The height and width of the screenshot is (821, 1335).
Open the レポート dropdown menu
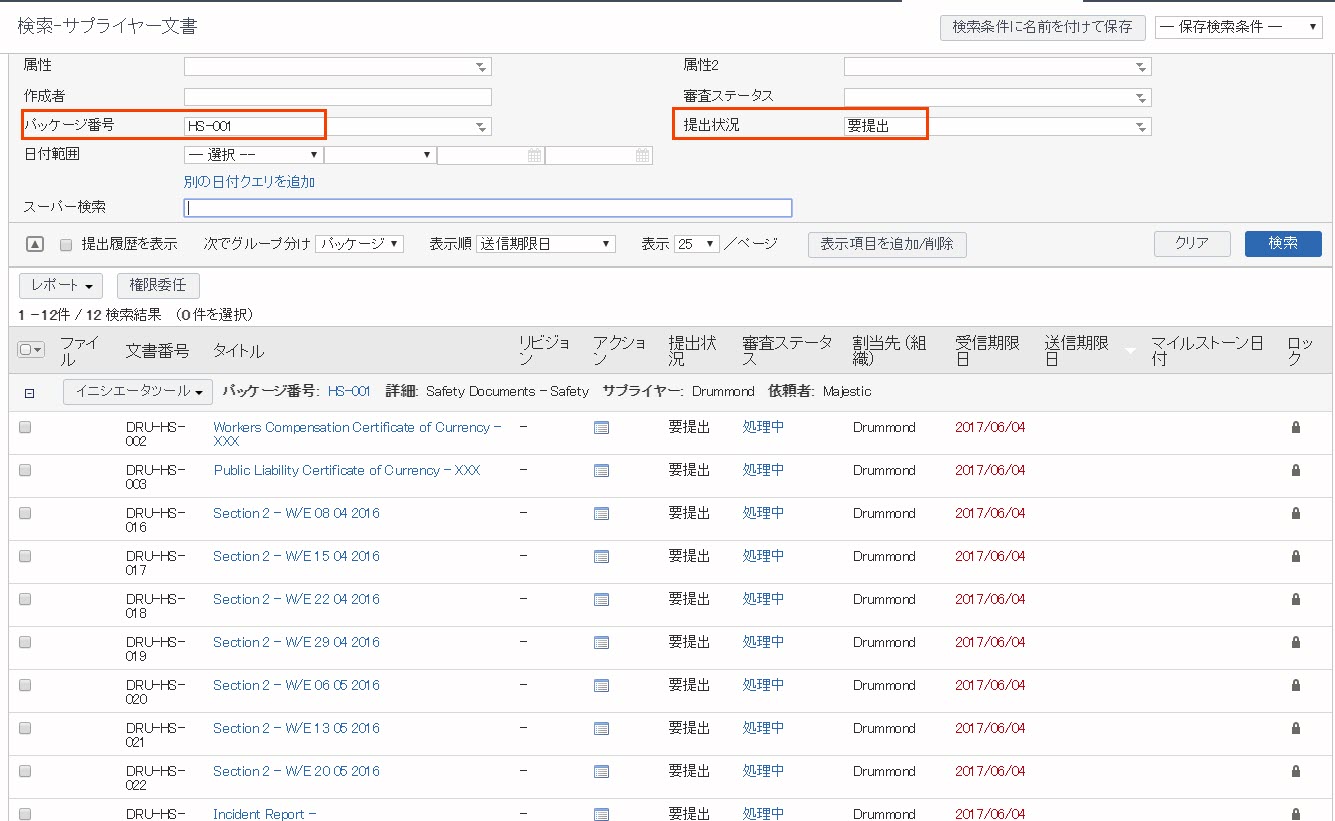click(x=61, y=286)
